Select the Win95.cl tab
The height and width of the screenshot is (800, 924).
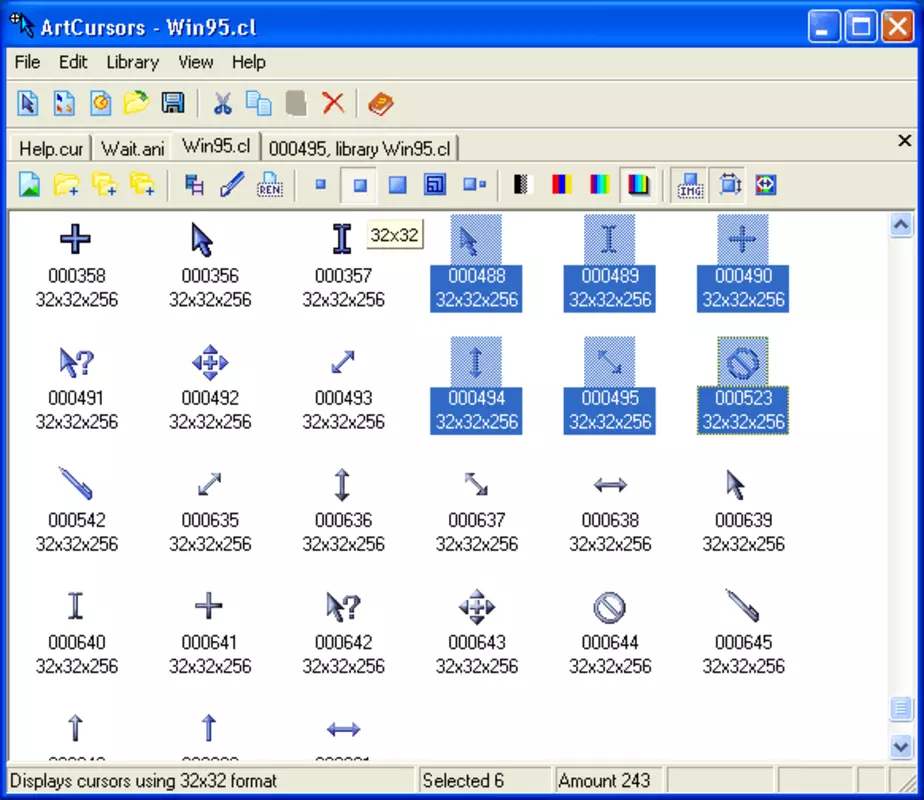pyautogui.click(x=216, y=146)
